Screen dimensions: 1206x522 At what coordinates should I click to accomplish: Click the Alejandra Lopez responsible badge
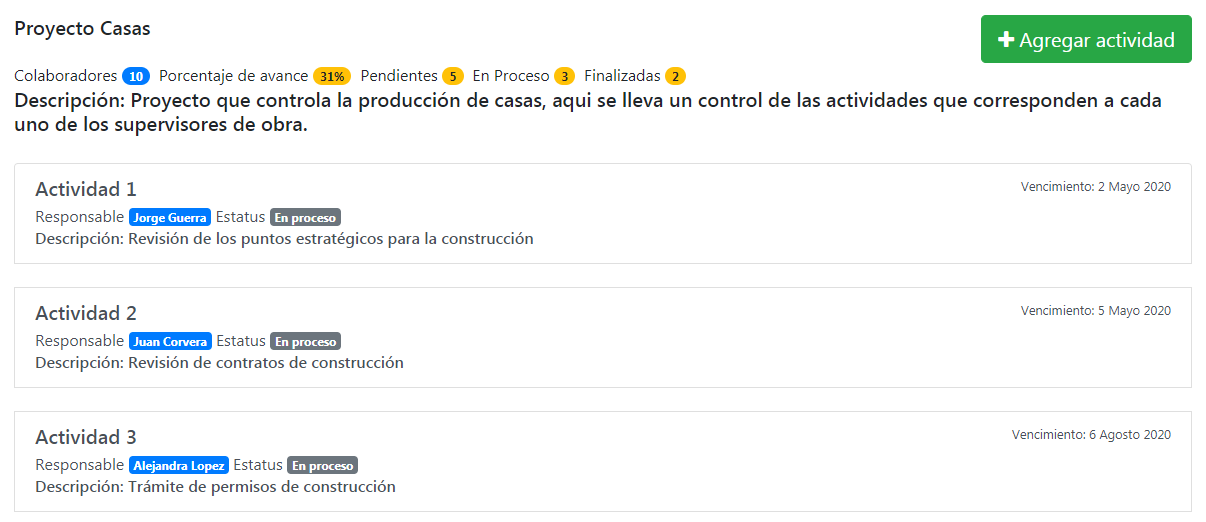(x=179, y=465)
